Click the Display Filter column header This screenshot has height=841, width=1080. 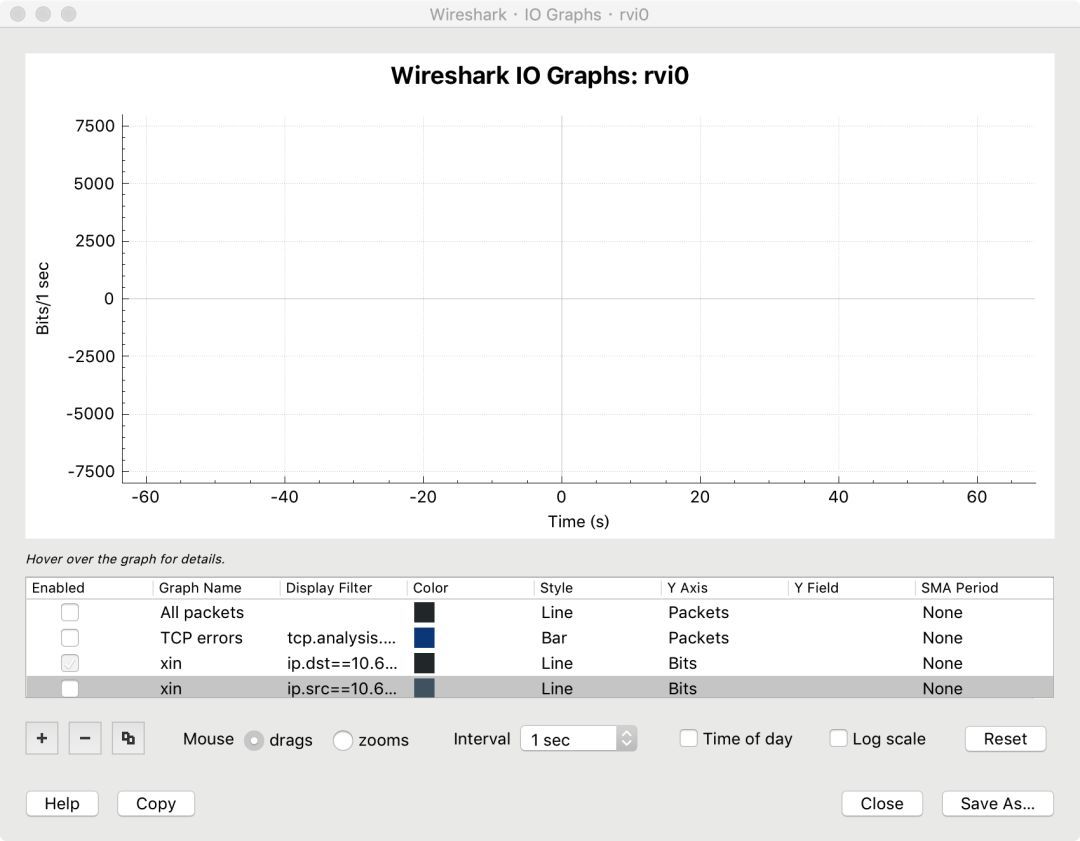[x=329, y=588]
